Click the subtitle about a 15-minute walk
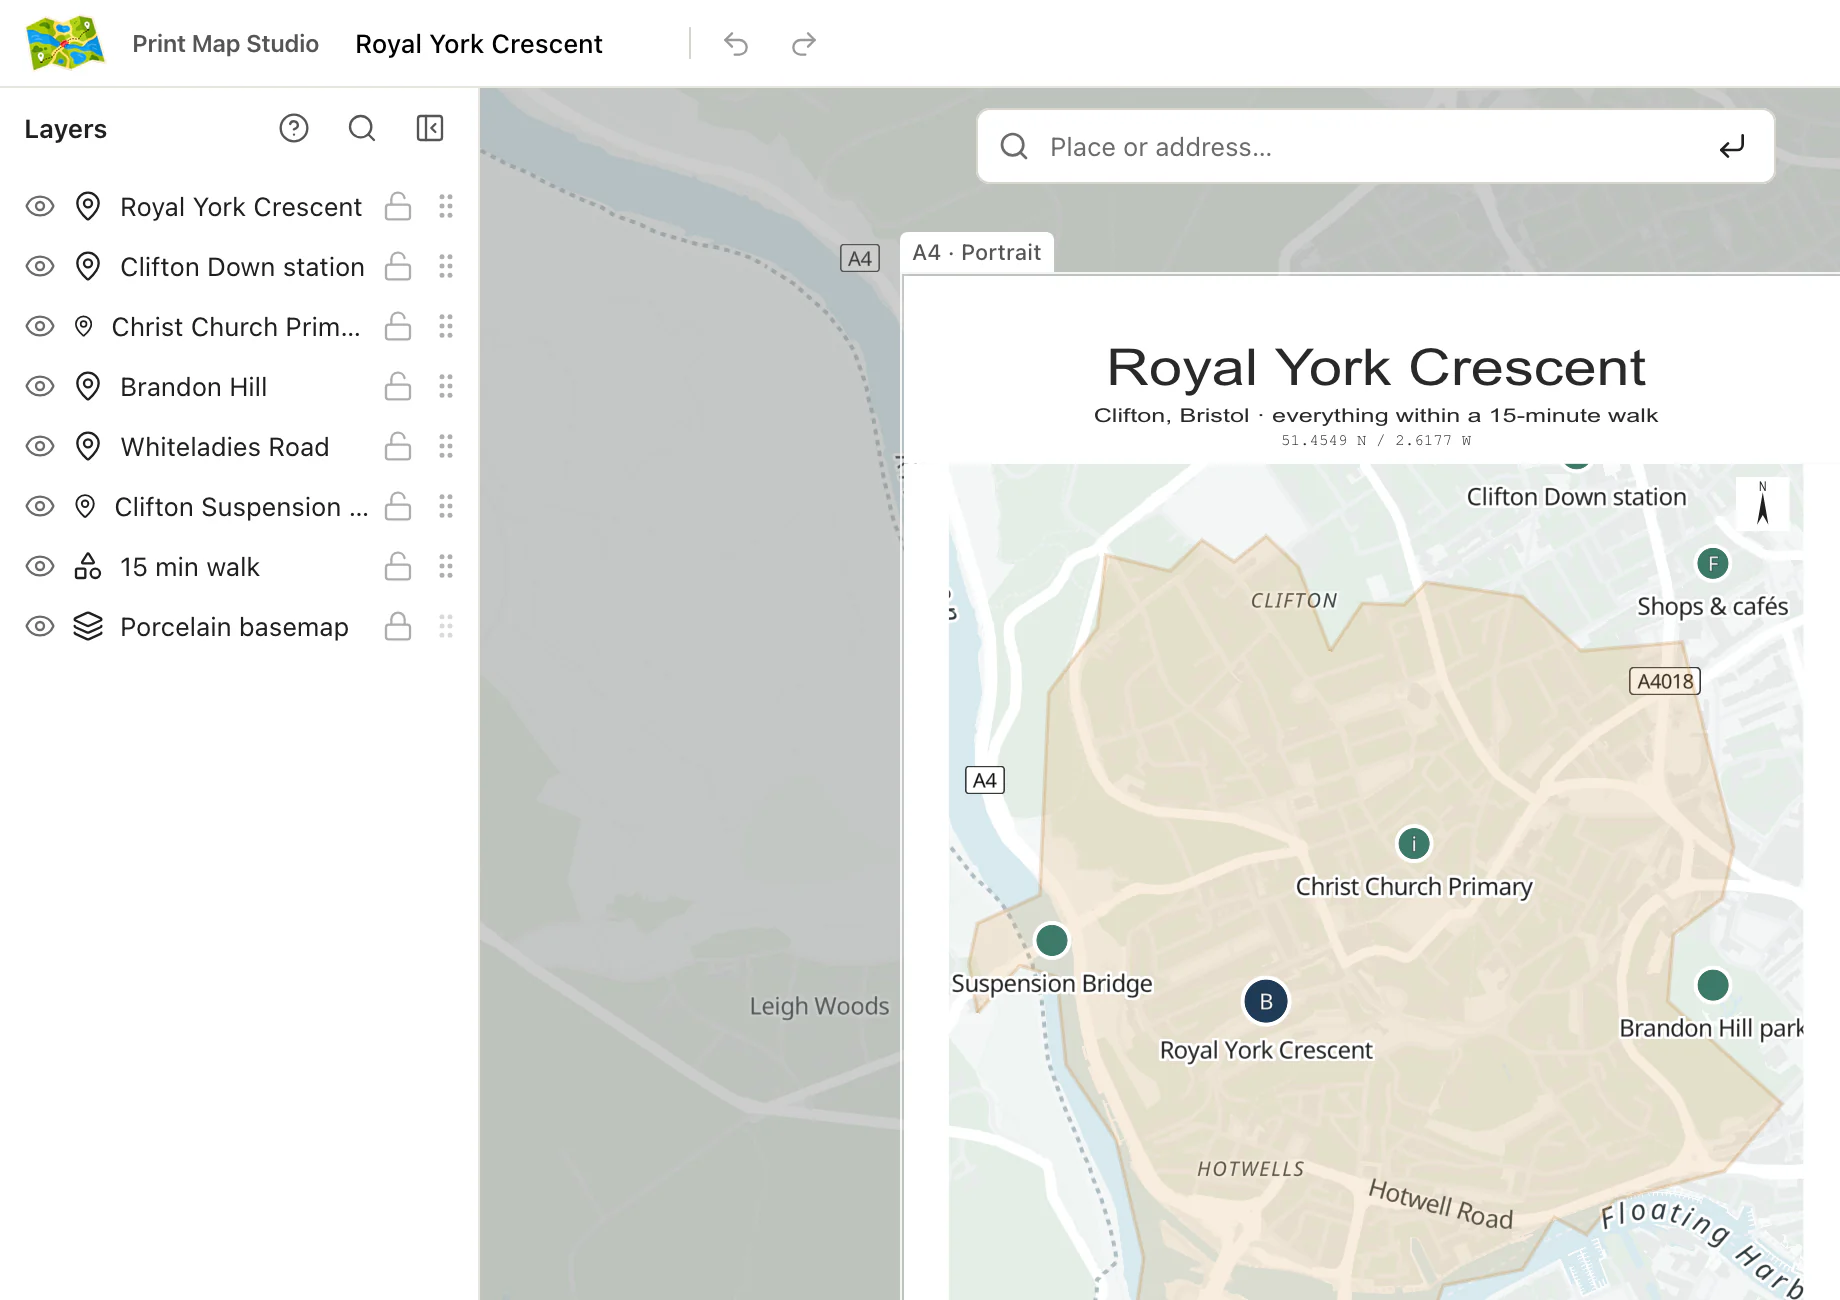 click(1376, 415)
